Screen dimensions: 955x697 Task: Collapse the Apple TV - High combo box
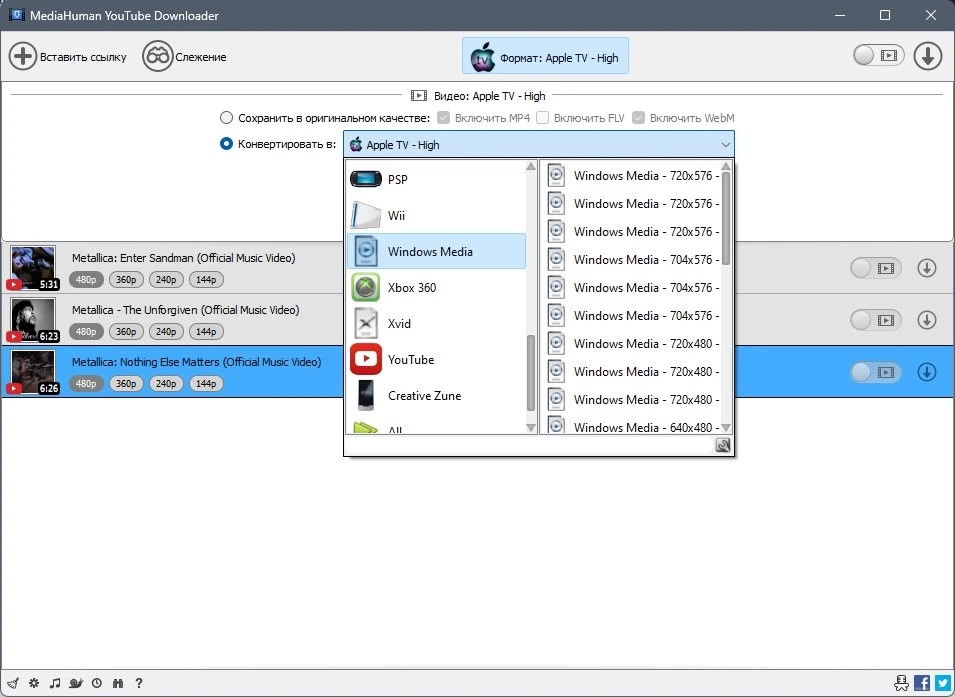coord(538,144)
